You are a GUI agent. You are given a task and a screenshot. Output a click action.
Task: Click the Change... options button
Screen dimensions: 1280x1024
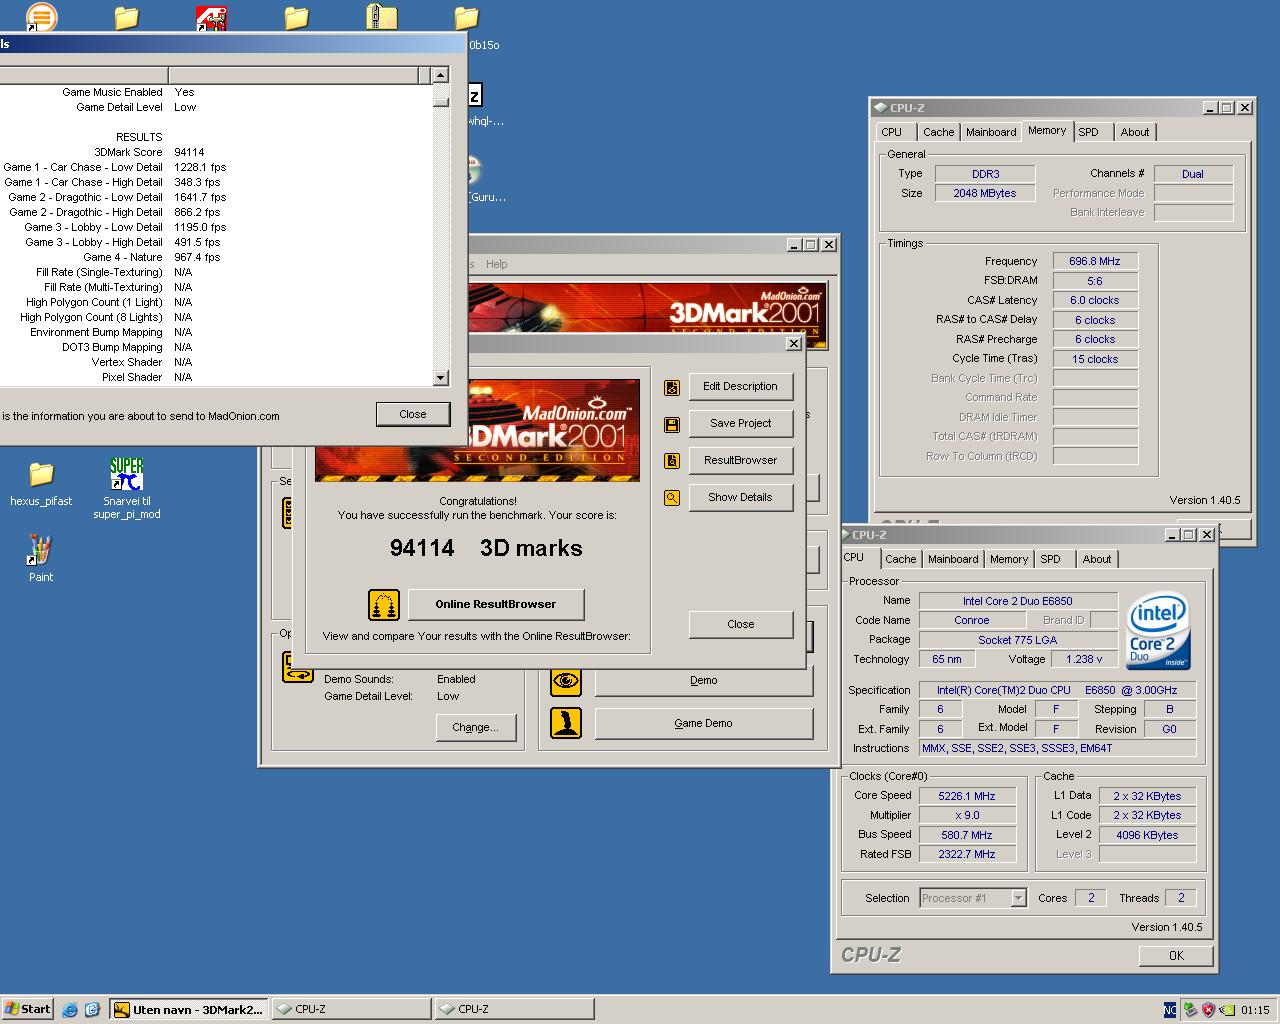[x=475, y=728]
